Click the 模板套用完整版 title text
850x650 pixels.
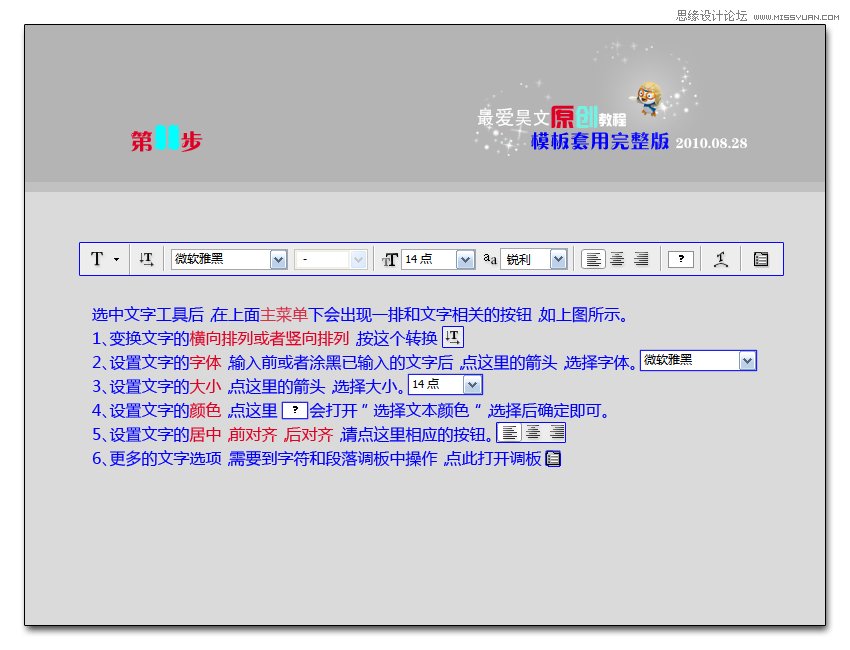tap(600, 141)
